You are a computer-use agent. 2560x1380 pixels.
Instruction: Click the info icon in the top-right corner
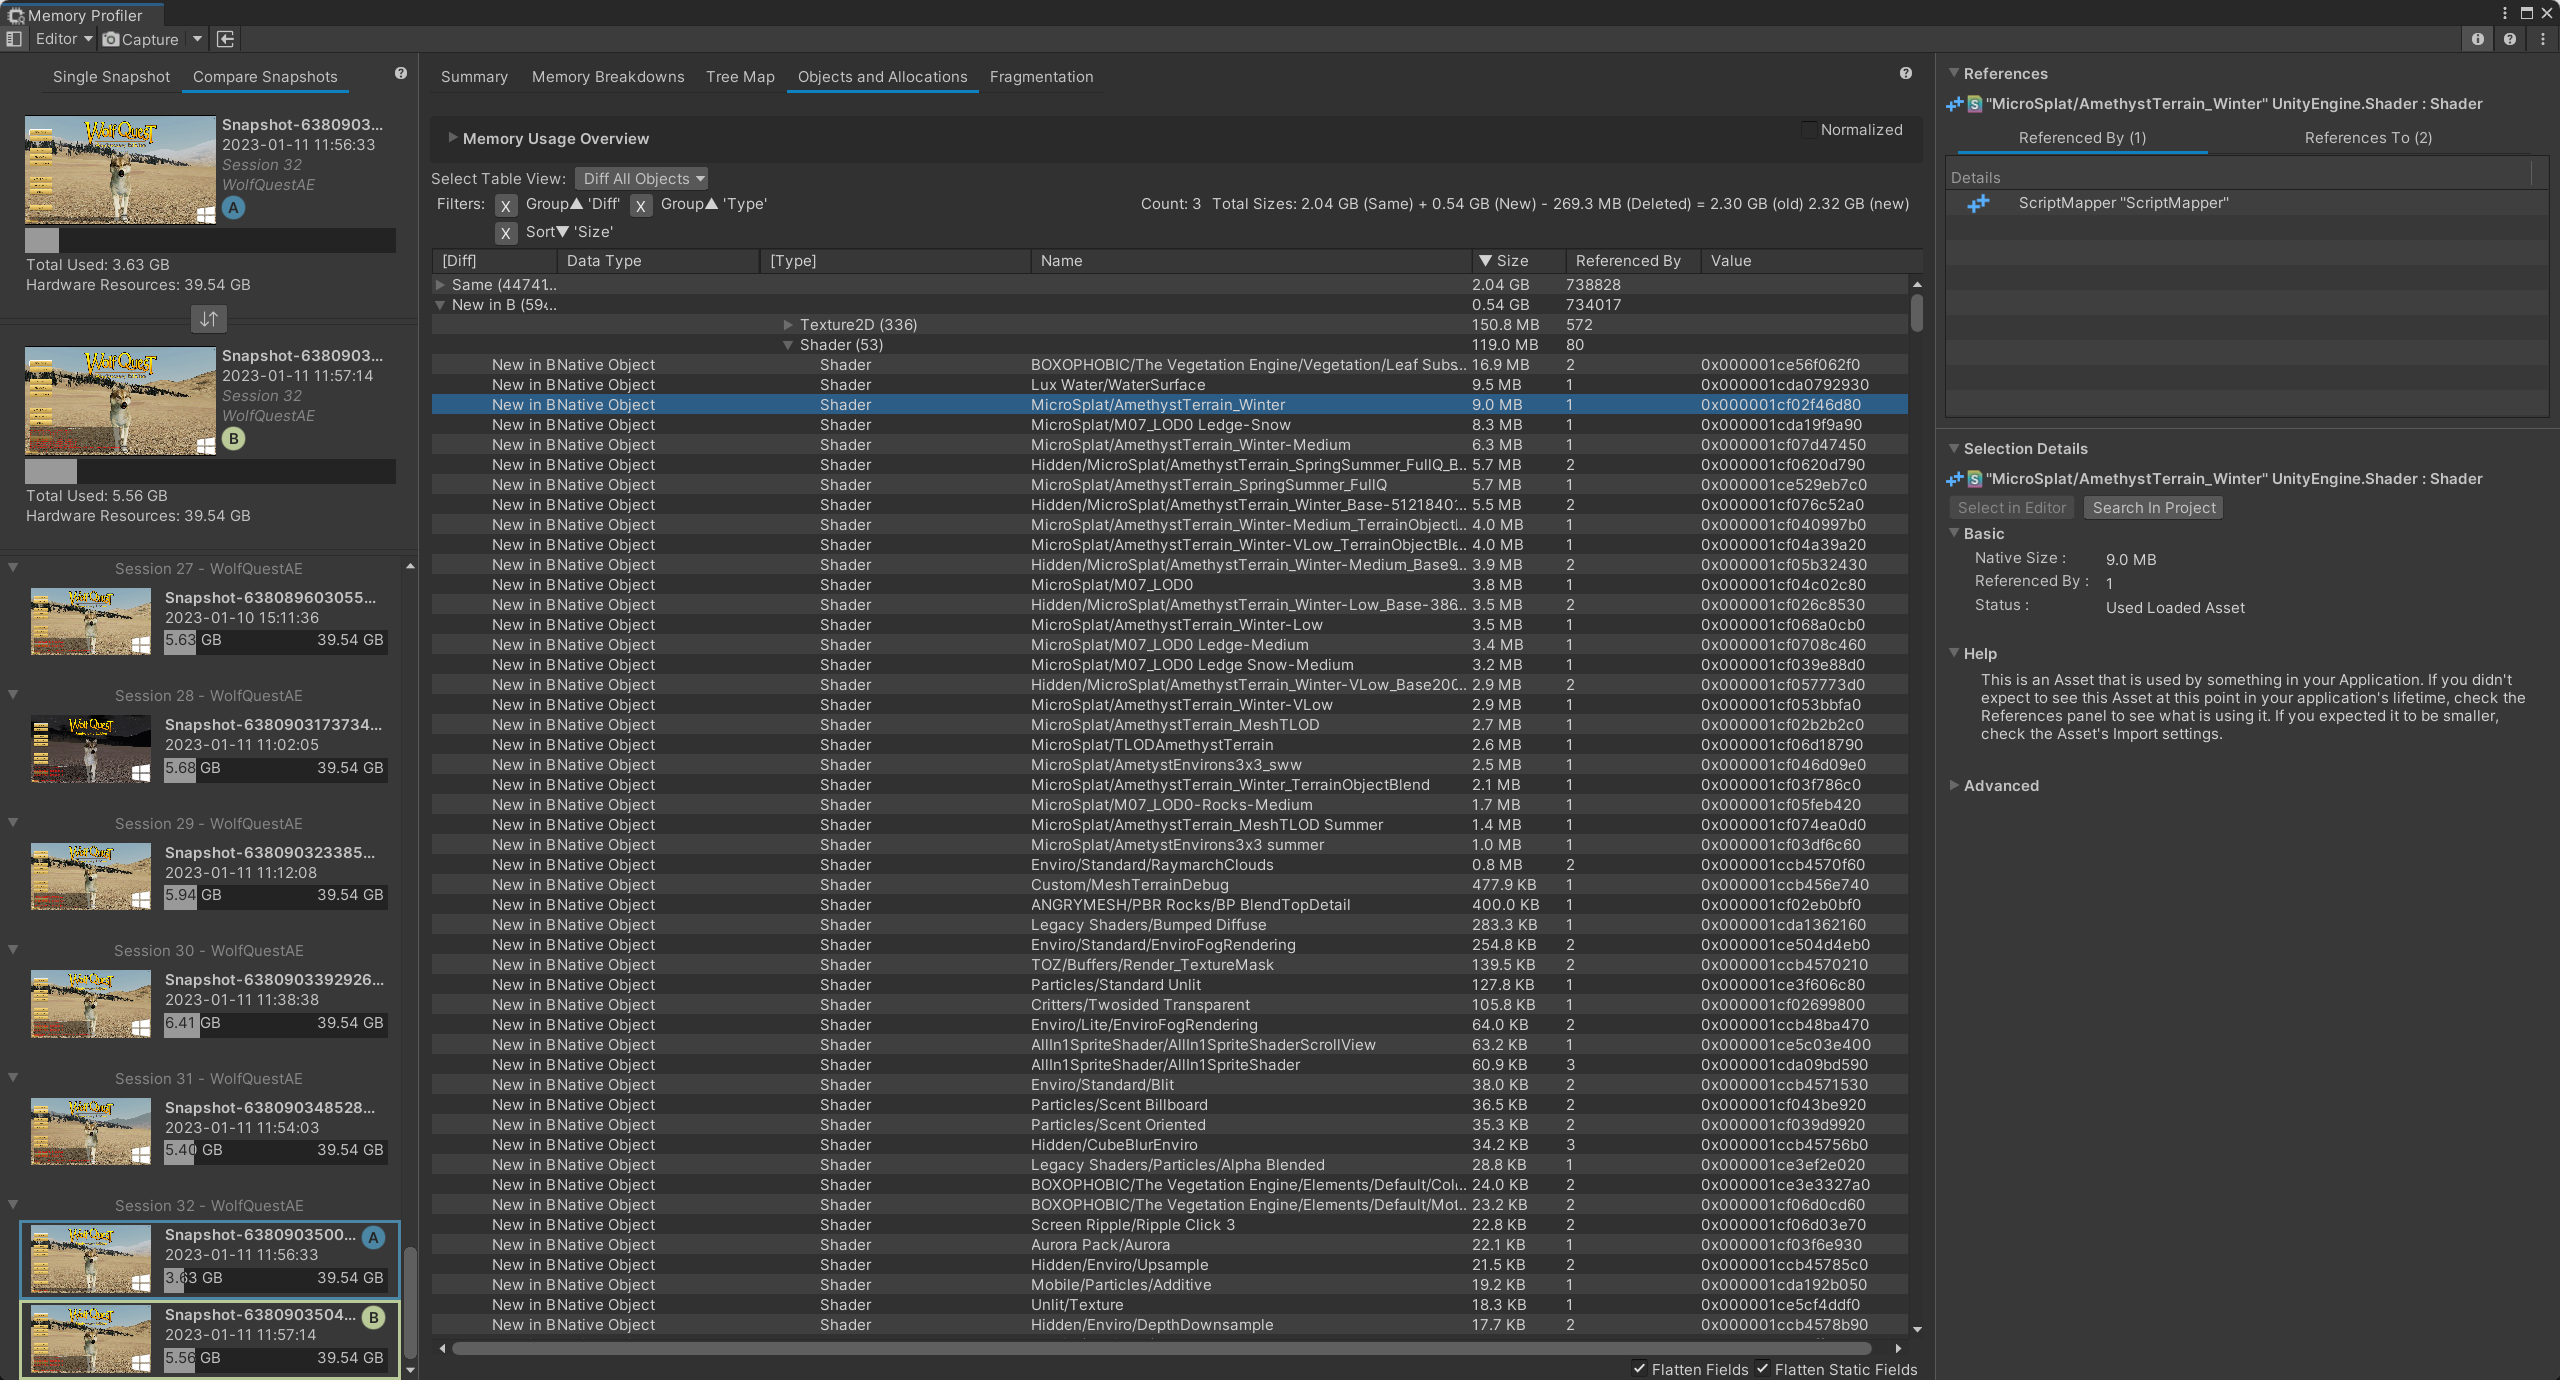click(x=2478, y=40)
